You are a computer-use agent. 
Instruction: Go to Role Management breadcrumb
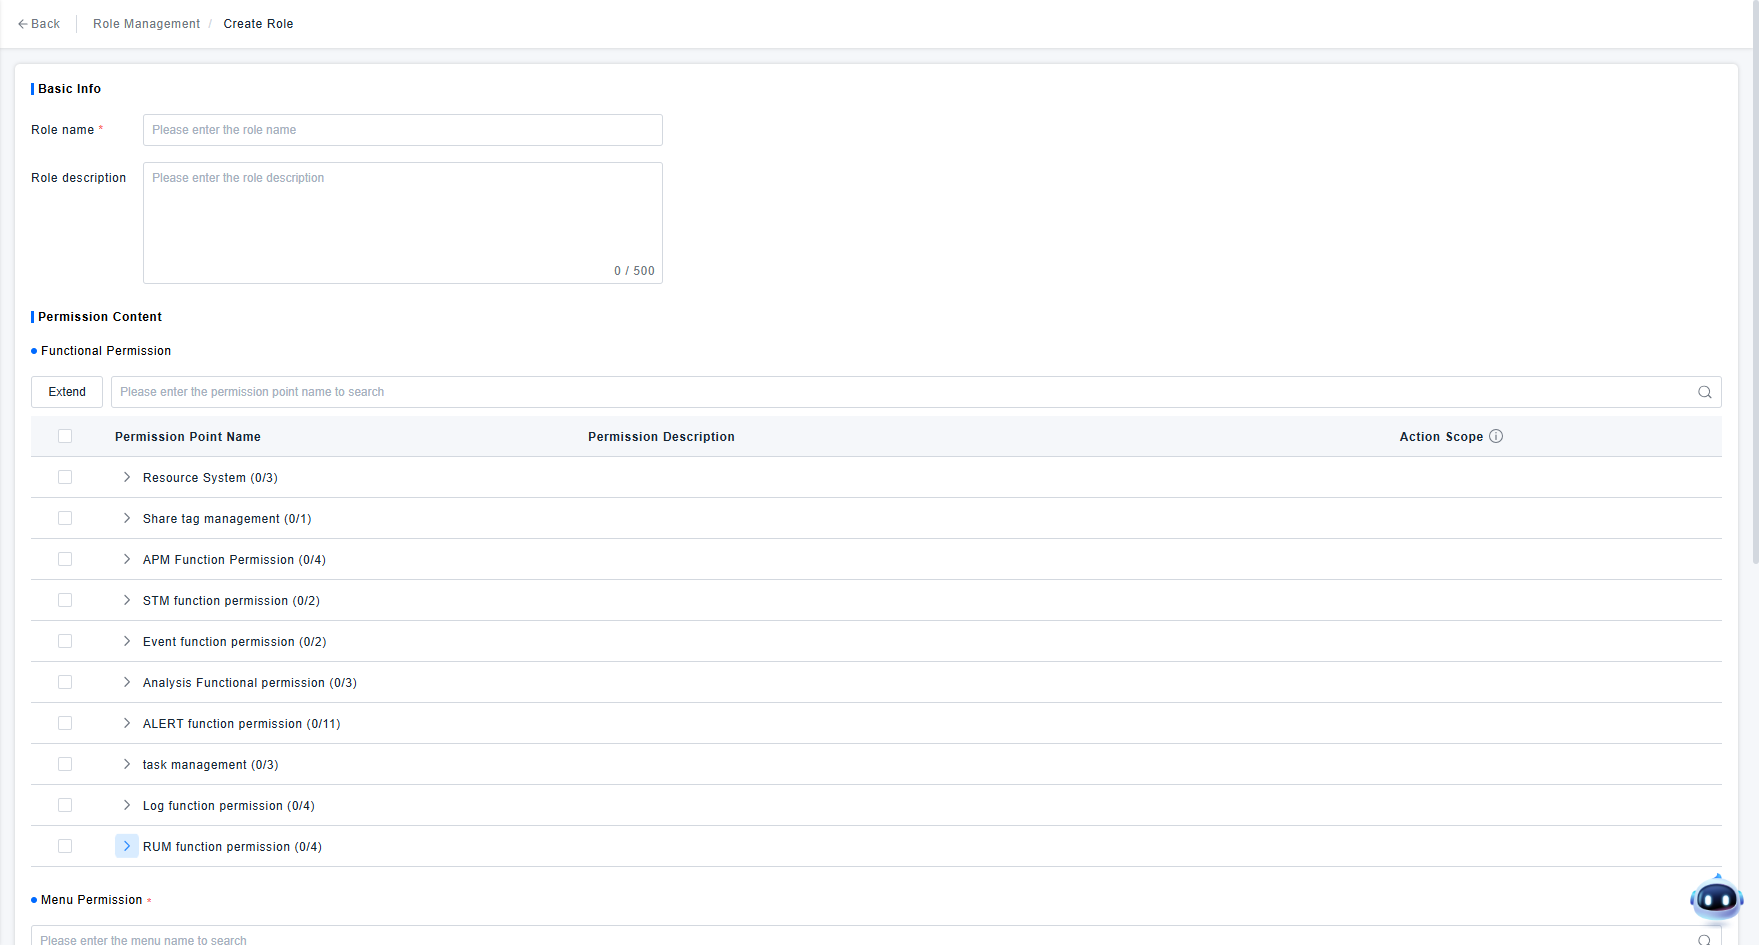(146, 24)
